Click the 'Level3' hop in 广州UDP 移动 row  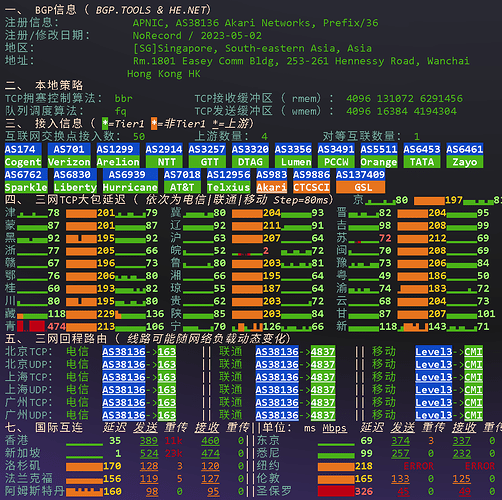[x=434, y=415]
